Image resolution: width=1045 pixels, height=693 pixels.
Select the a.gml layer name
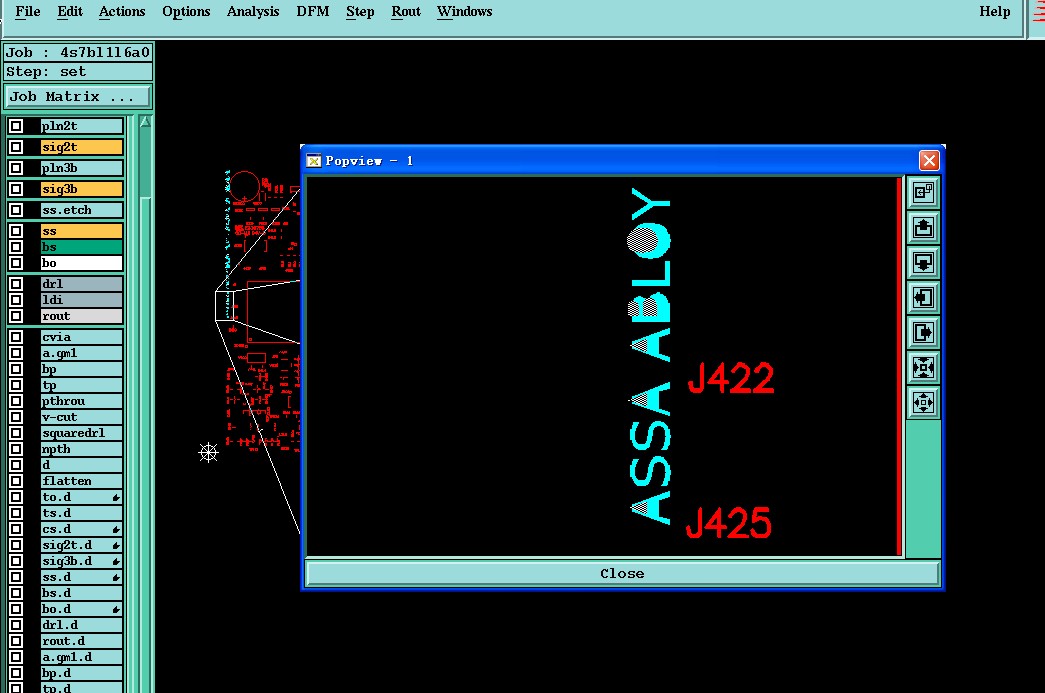(82, 353)
